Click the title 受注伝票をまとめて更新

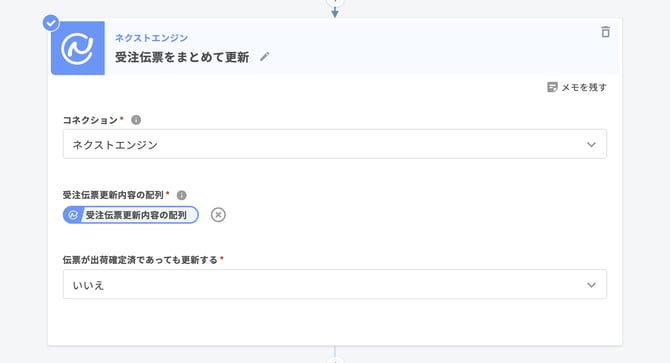[x=182, y=57]
